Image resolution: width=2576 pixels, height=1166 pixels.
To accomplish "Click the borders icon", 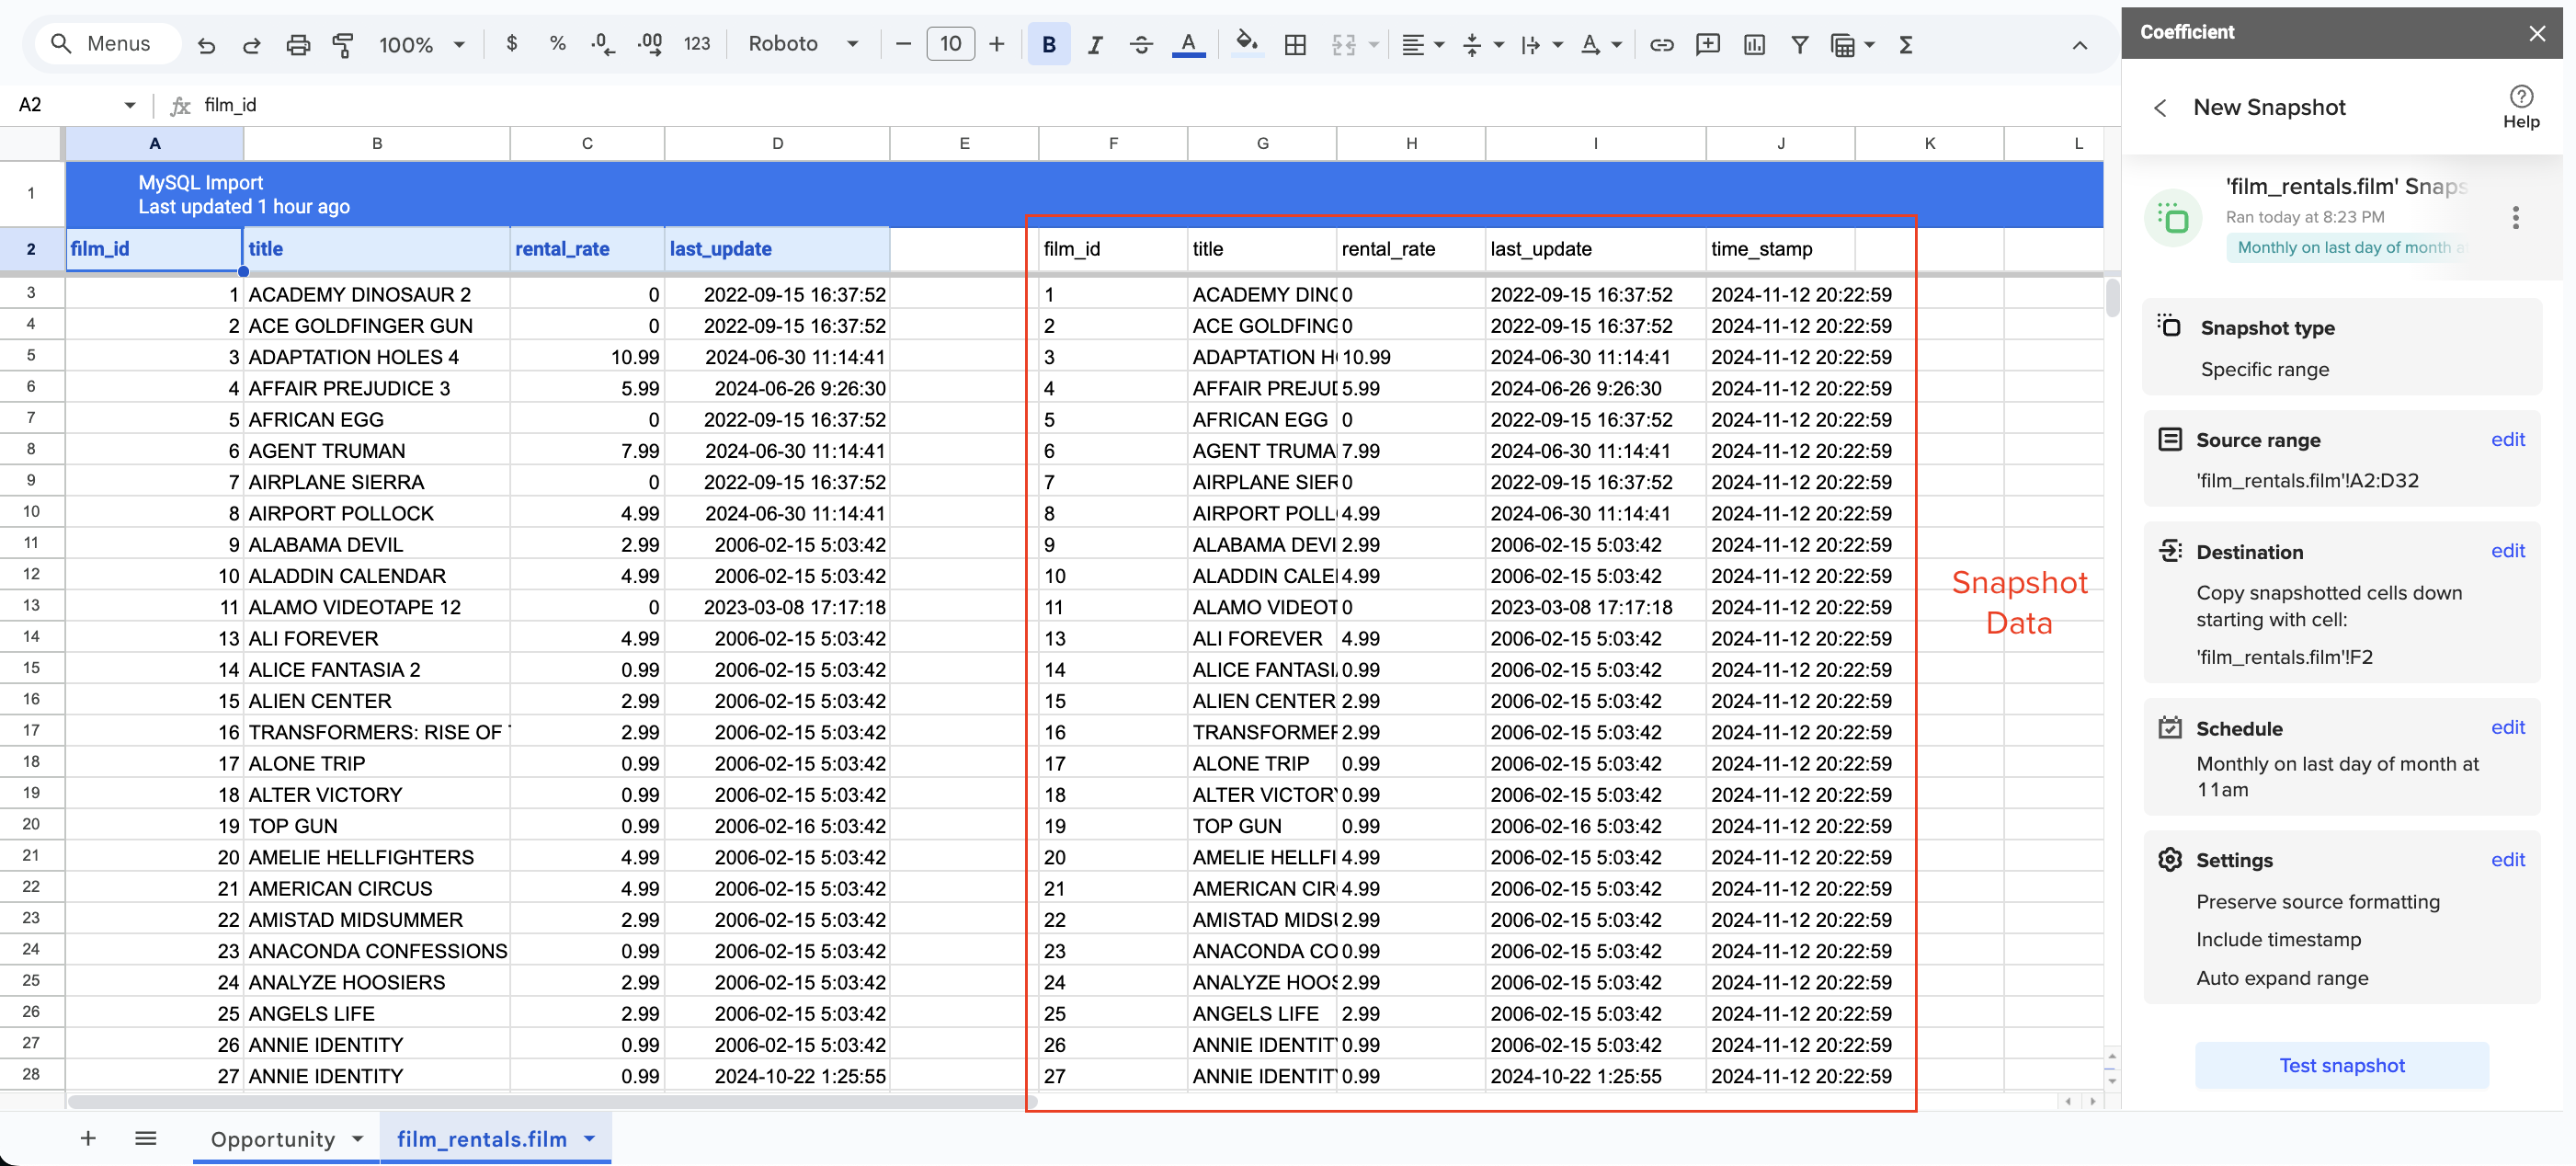I will pos(1295,44).
